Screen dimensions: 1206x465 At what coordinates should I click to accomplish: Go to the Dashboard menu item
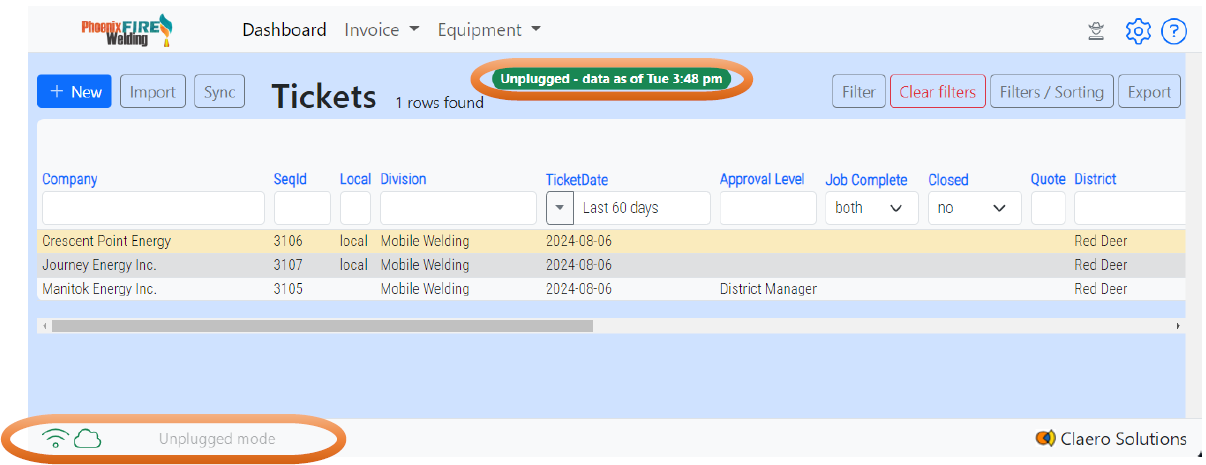[284, 30]
